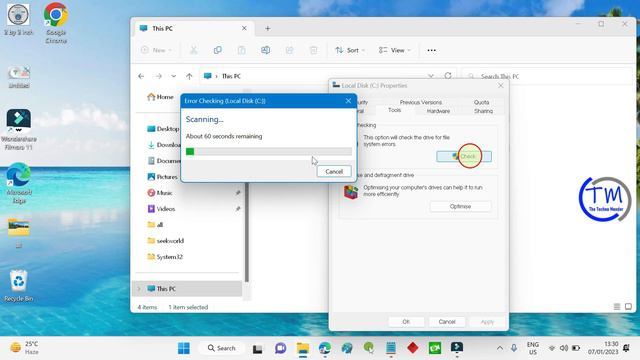Screen dimensions: 640x360
Task: Click OK in Local Disk Properties
Action: (406, 322)
